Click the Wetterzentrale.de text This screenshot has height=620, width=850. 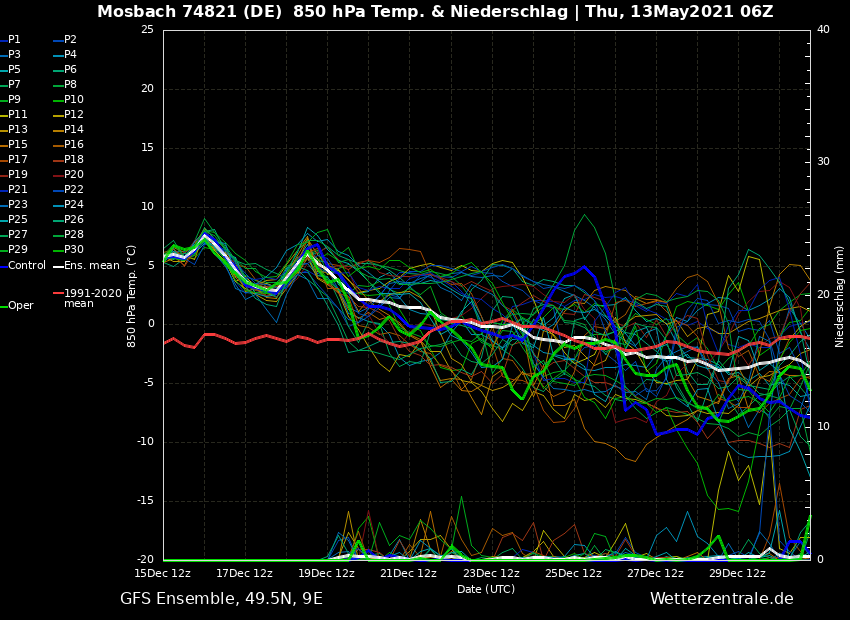coord(721,599)
